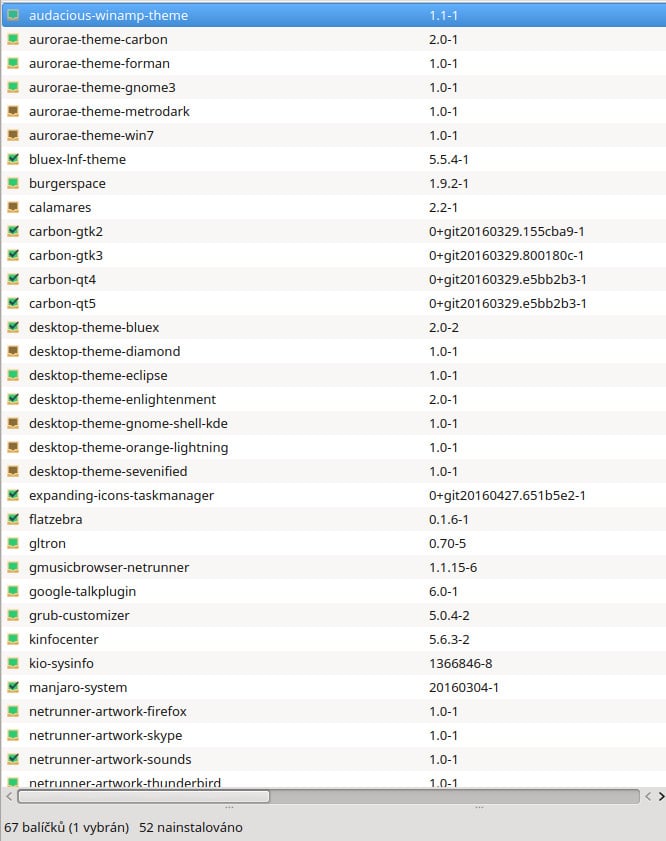The image size is (666, 841).
Task: Toggle the expanding-icons-taskmanager installed checkmark
Action: pos(13,496)
